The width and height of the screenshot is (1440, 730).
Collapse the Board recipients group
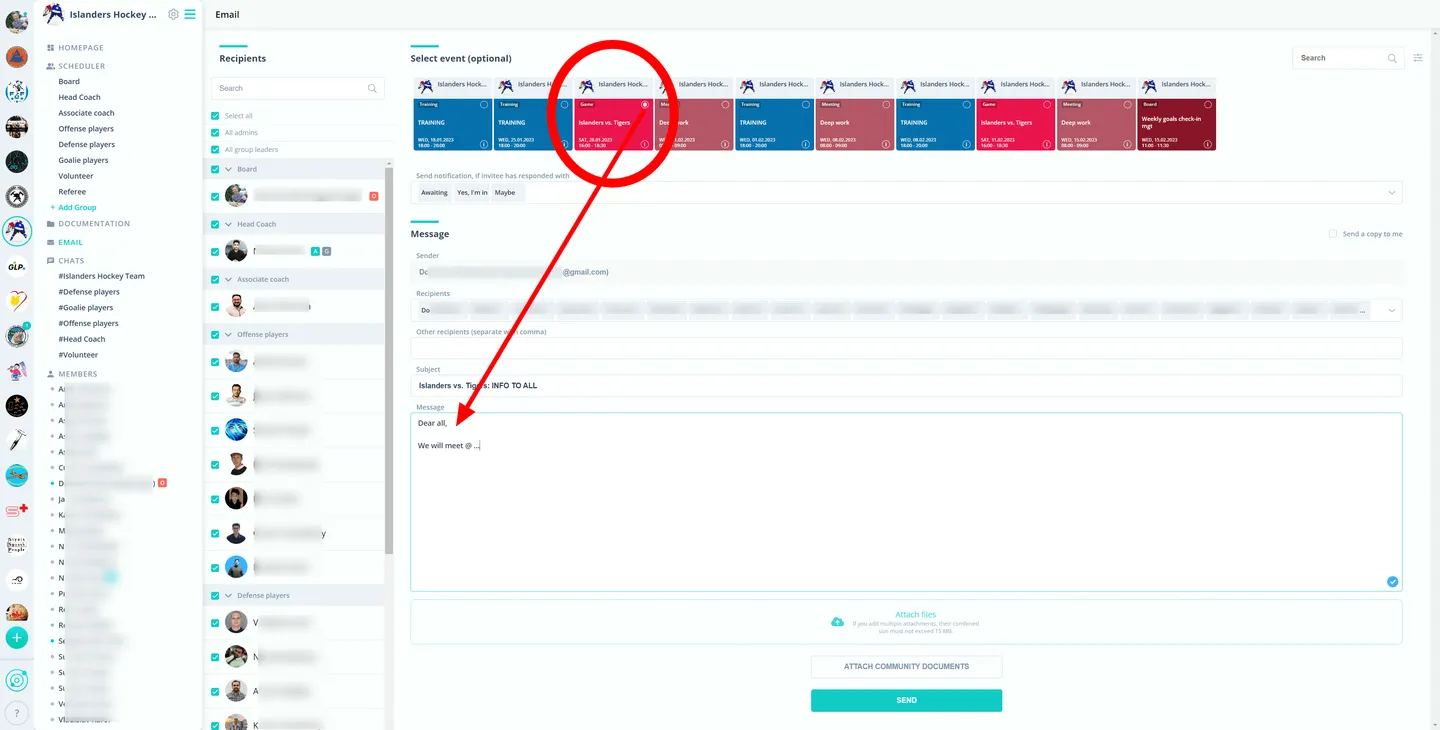point(228,169)
